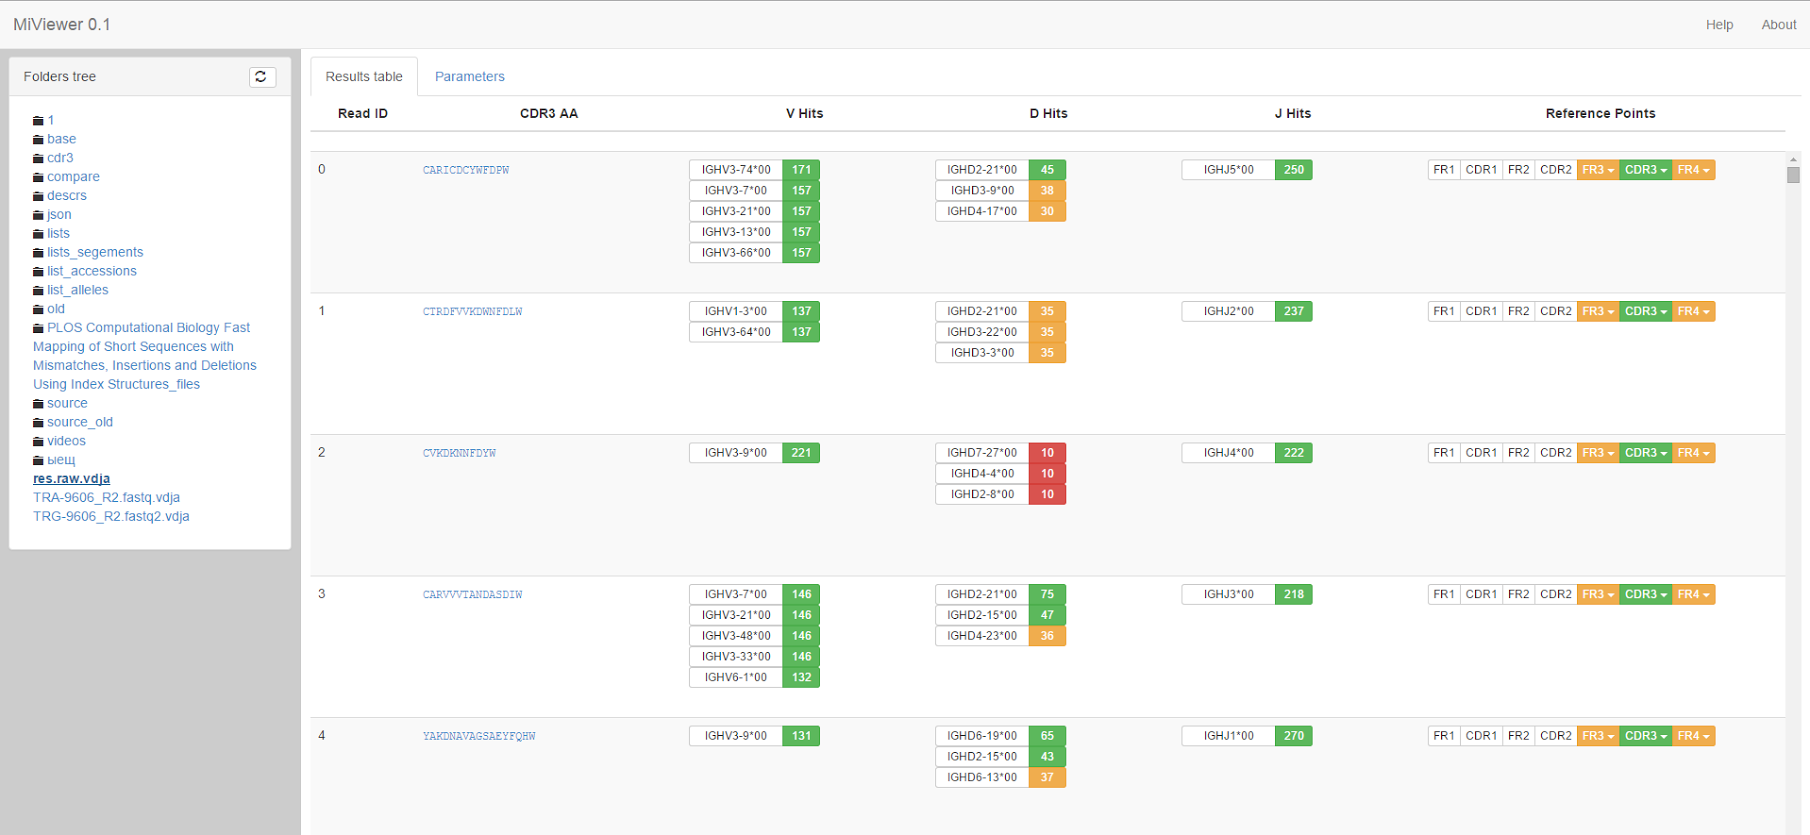Click the refresh icon in Folders tree
This screenshot has height=835, width=1810.
pos(262,77)
